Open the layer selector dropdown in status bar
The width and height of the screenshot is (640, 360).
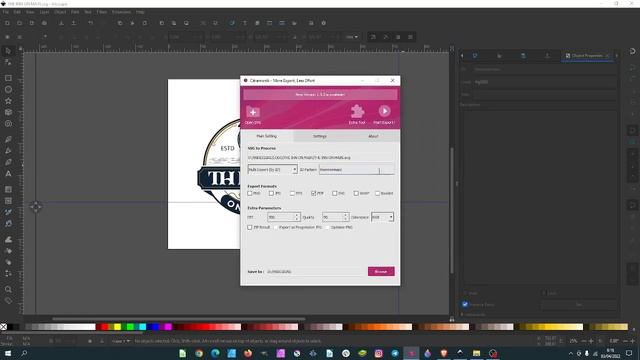tap(121, 341)
